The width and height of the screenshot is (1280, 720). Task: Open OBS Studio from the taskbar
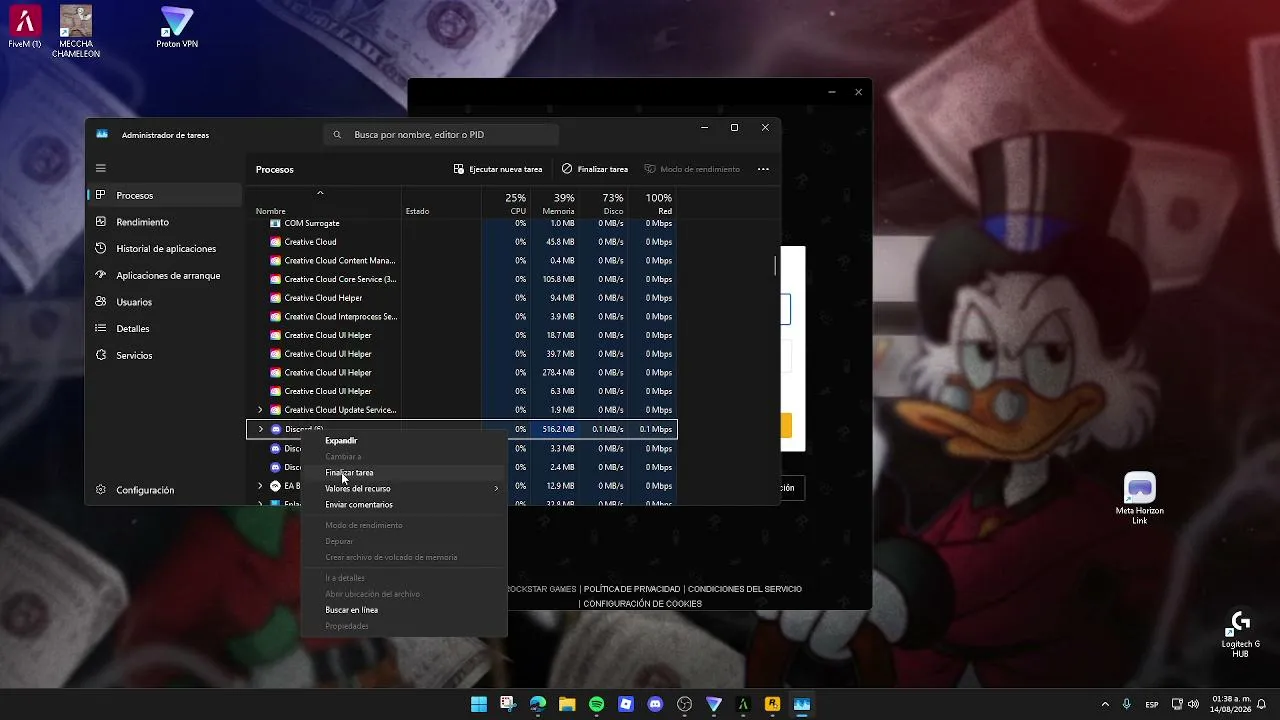(x=685, y=704)
